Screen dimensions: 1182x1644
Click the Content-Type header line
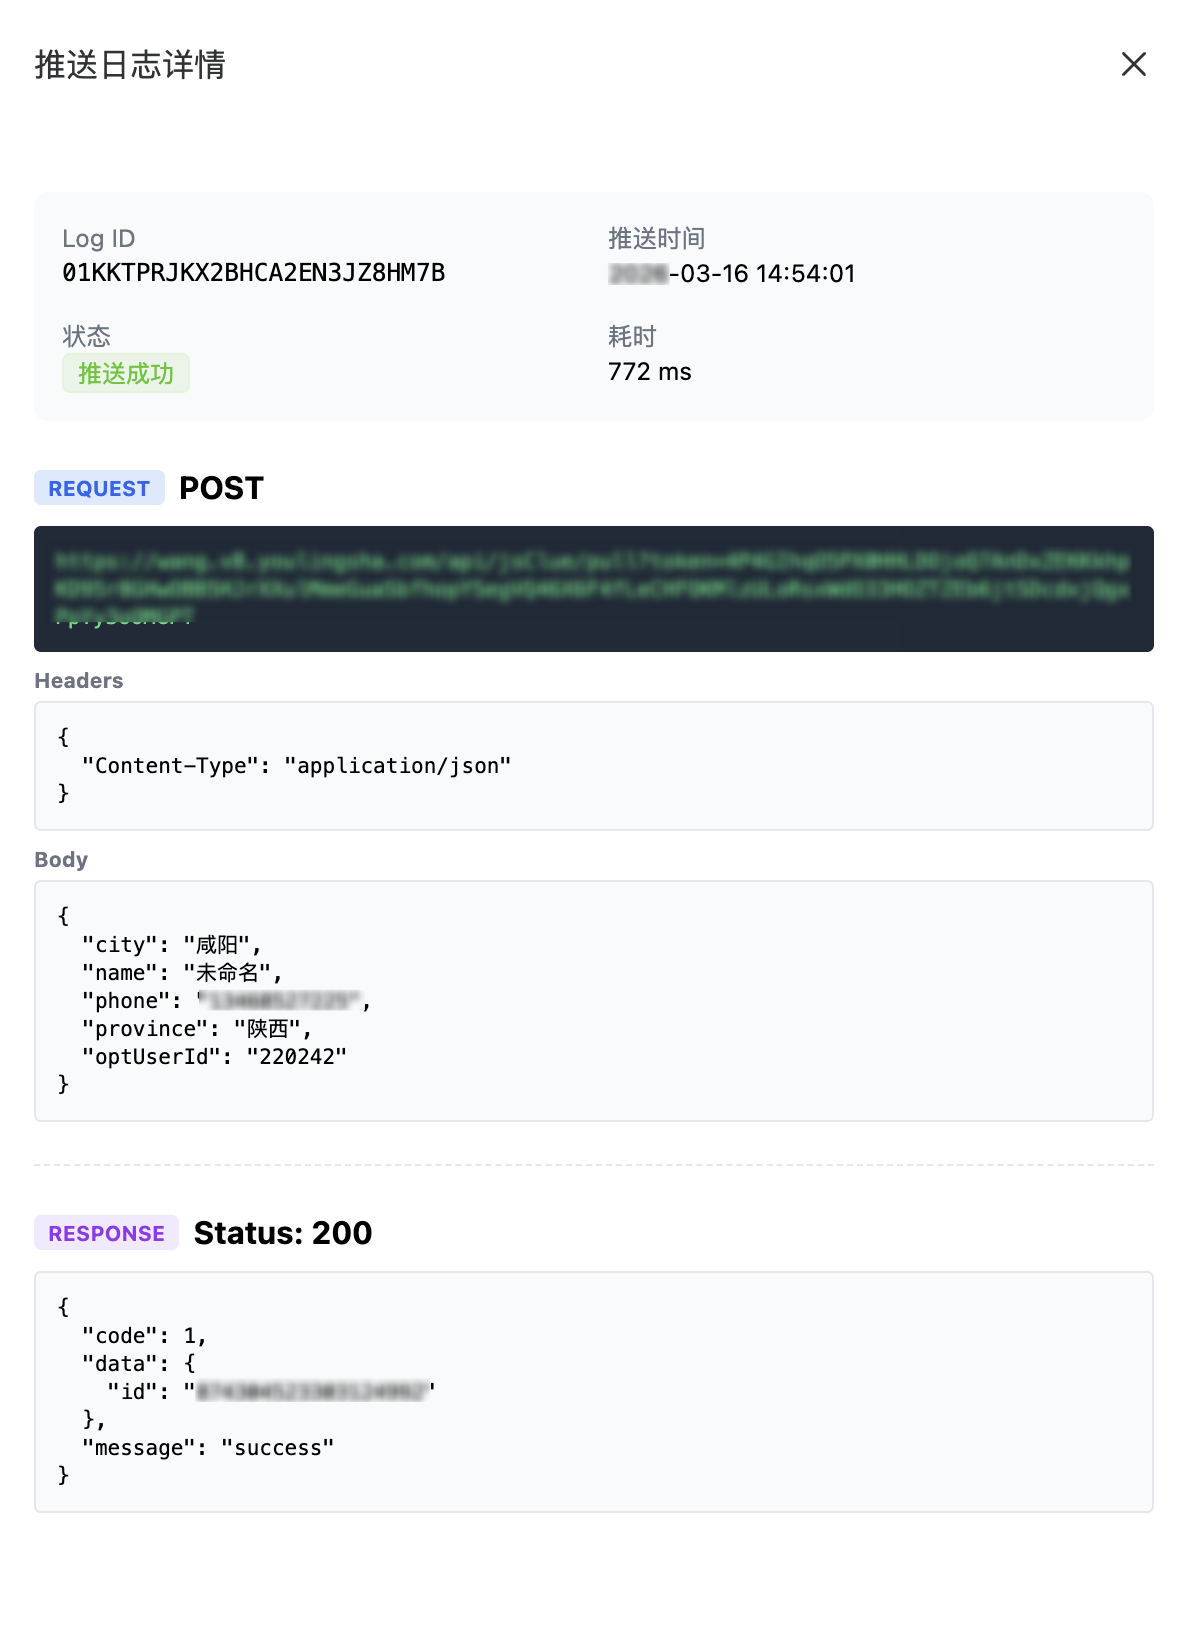[x=296, y=766]
